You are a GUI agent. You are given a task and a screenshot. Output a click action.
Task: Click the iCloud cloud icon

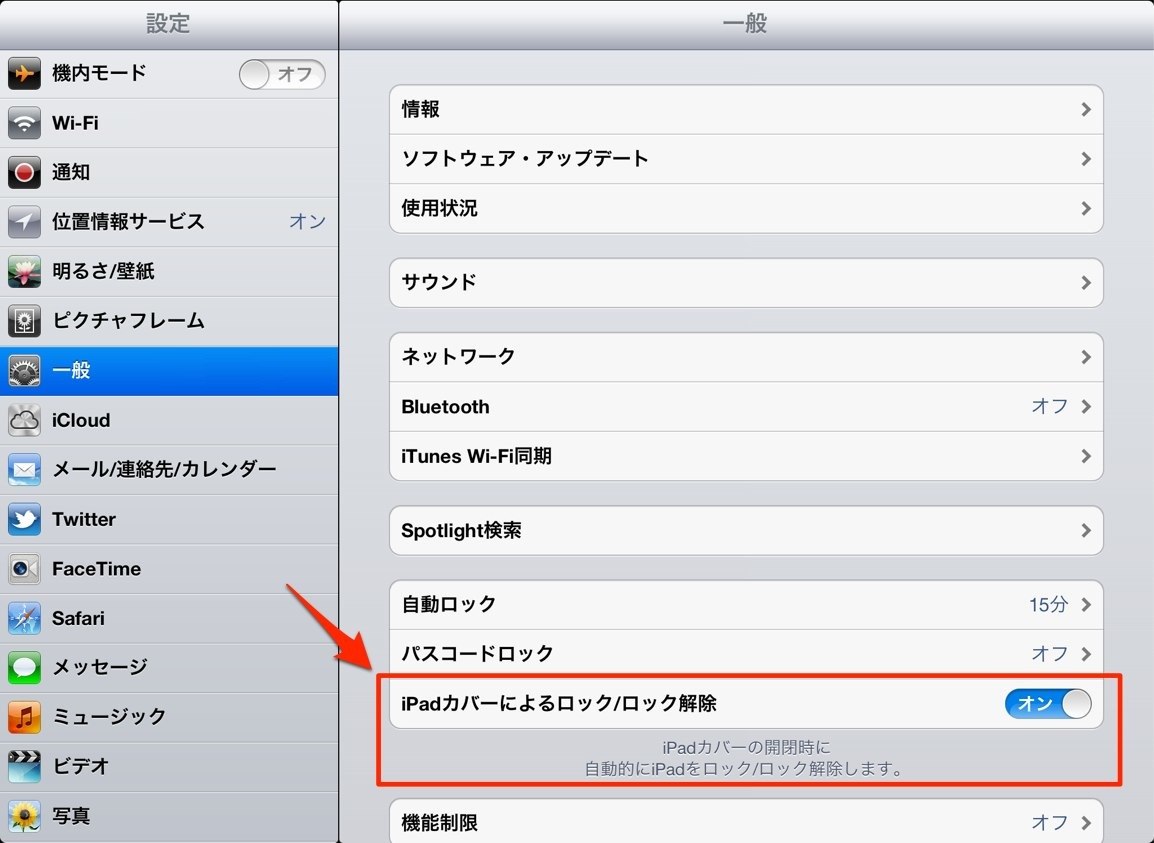[x=24, y=420]
